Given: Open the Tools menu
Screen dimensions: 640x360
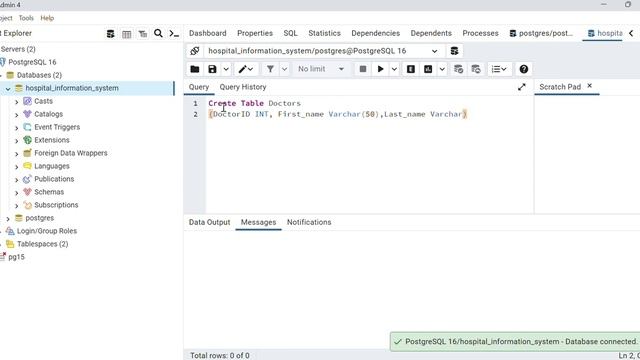Looking at the screenshot, I should 26,18.
